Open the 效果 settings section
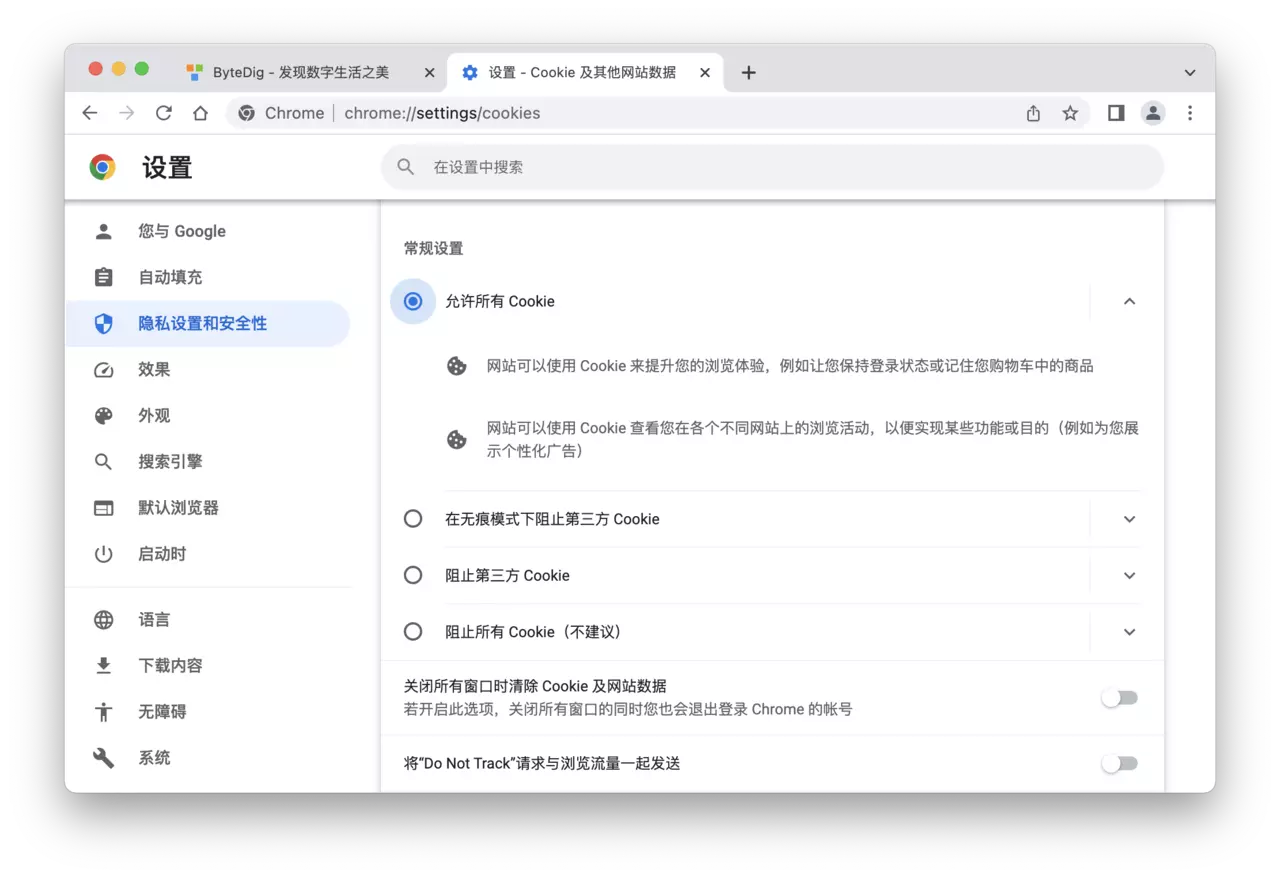Screen dimensions: 1280x878 208,369
